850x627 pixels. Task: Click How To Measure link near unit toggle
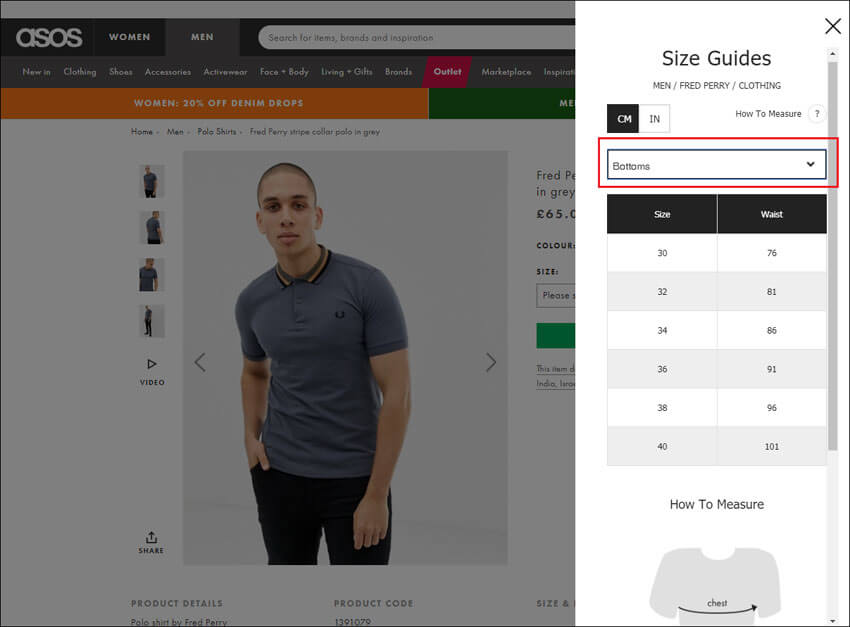768,114
